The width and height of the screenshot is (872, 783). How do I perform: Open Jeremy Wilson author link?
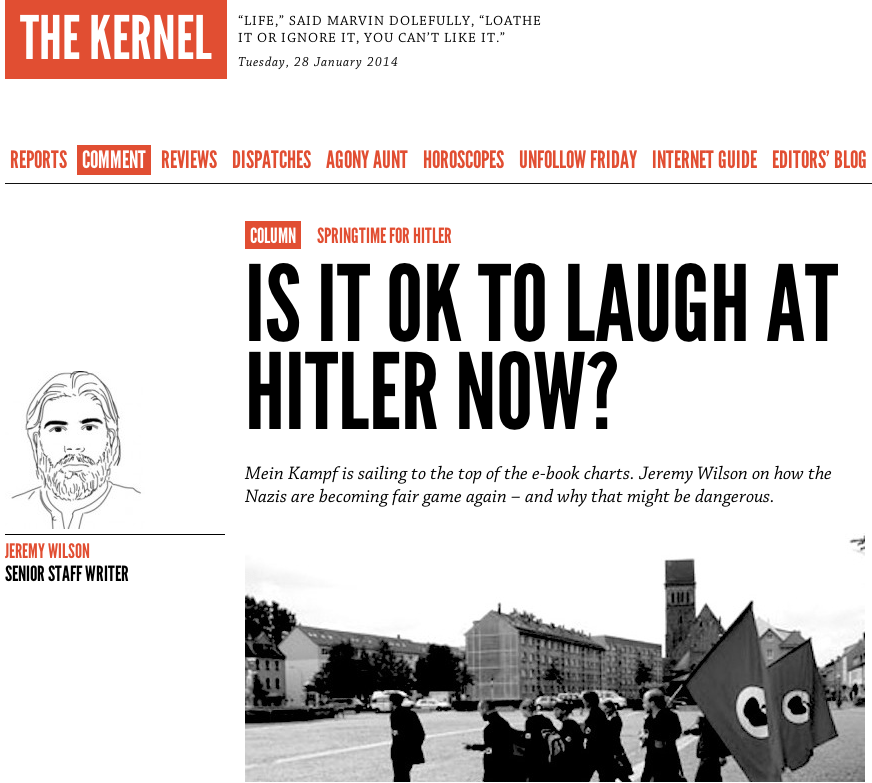pos(47,551)
